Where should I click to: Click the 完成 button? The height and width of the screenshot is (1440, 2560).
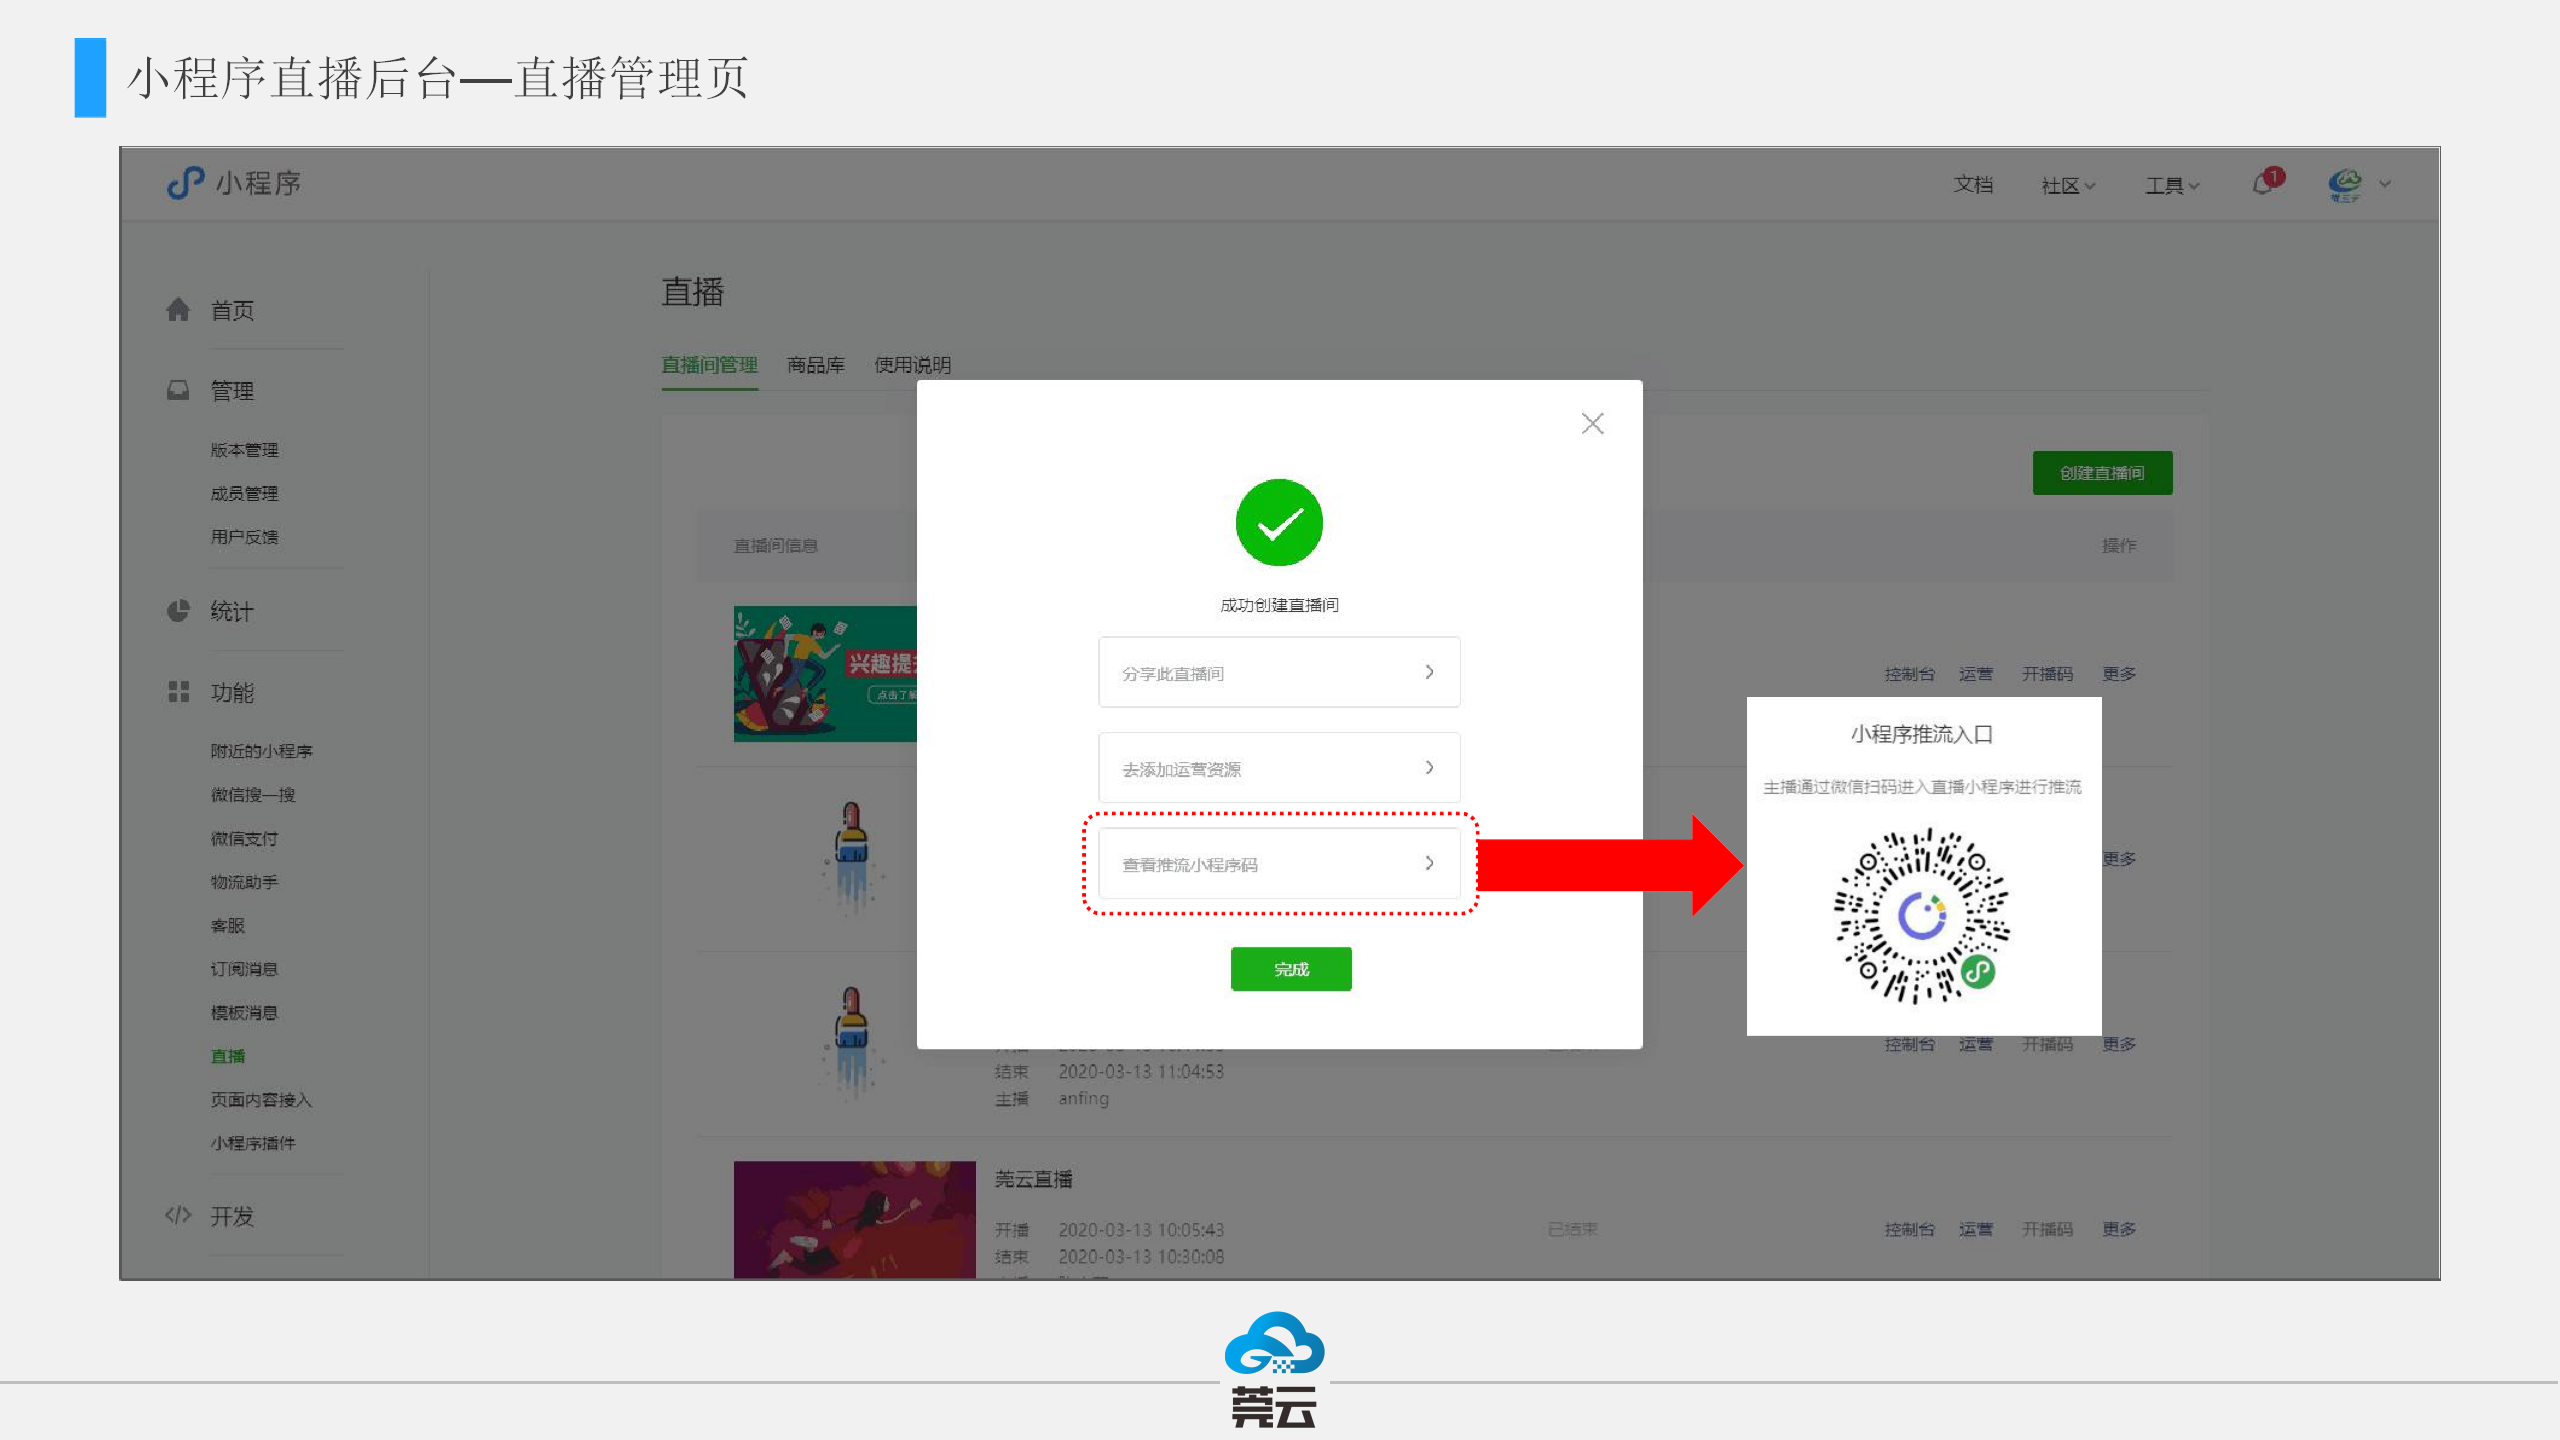click(1291, 969)
